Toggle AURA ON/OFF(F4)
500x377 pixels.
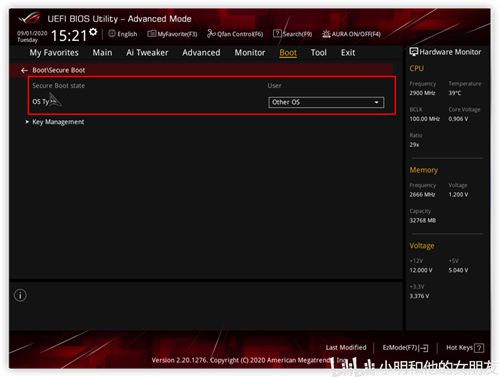(351, 34)
